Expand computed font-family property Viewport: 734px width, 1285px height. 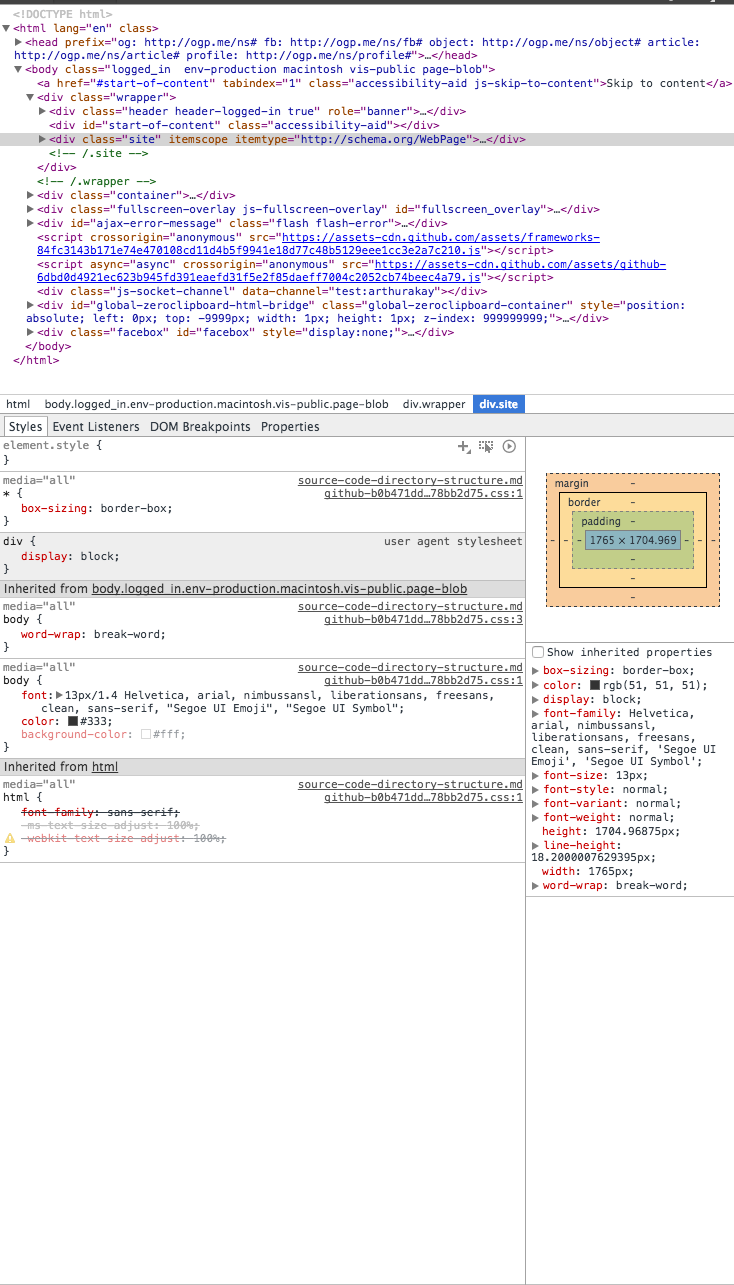point(535,714)
